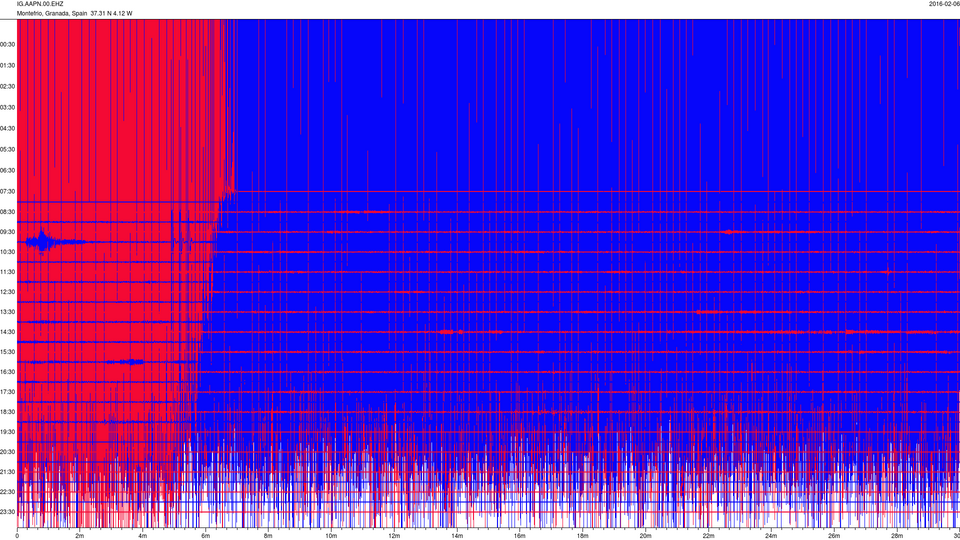The width and height of the screenshot is (960, 540).
Task: Pick the 19:30 row label
Action: pyautogui.click(x=7, y=432)
